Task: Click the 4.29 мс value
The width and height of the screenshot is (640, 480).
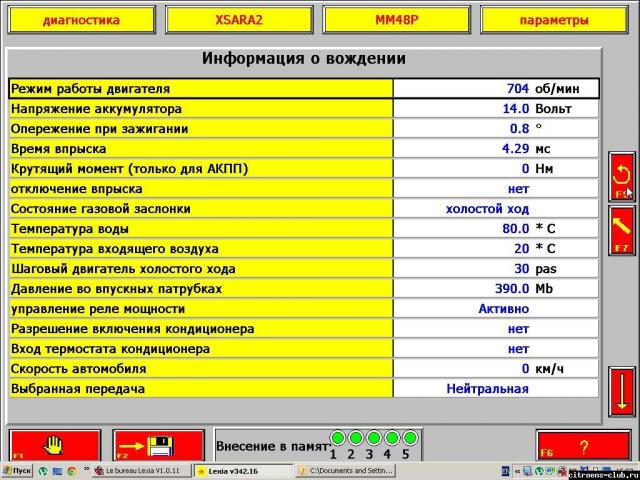Action: [x=526, y=149]
